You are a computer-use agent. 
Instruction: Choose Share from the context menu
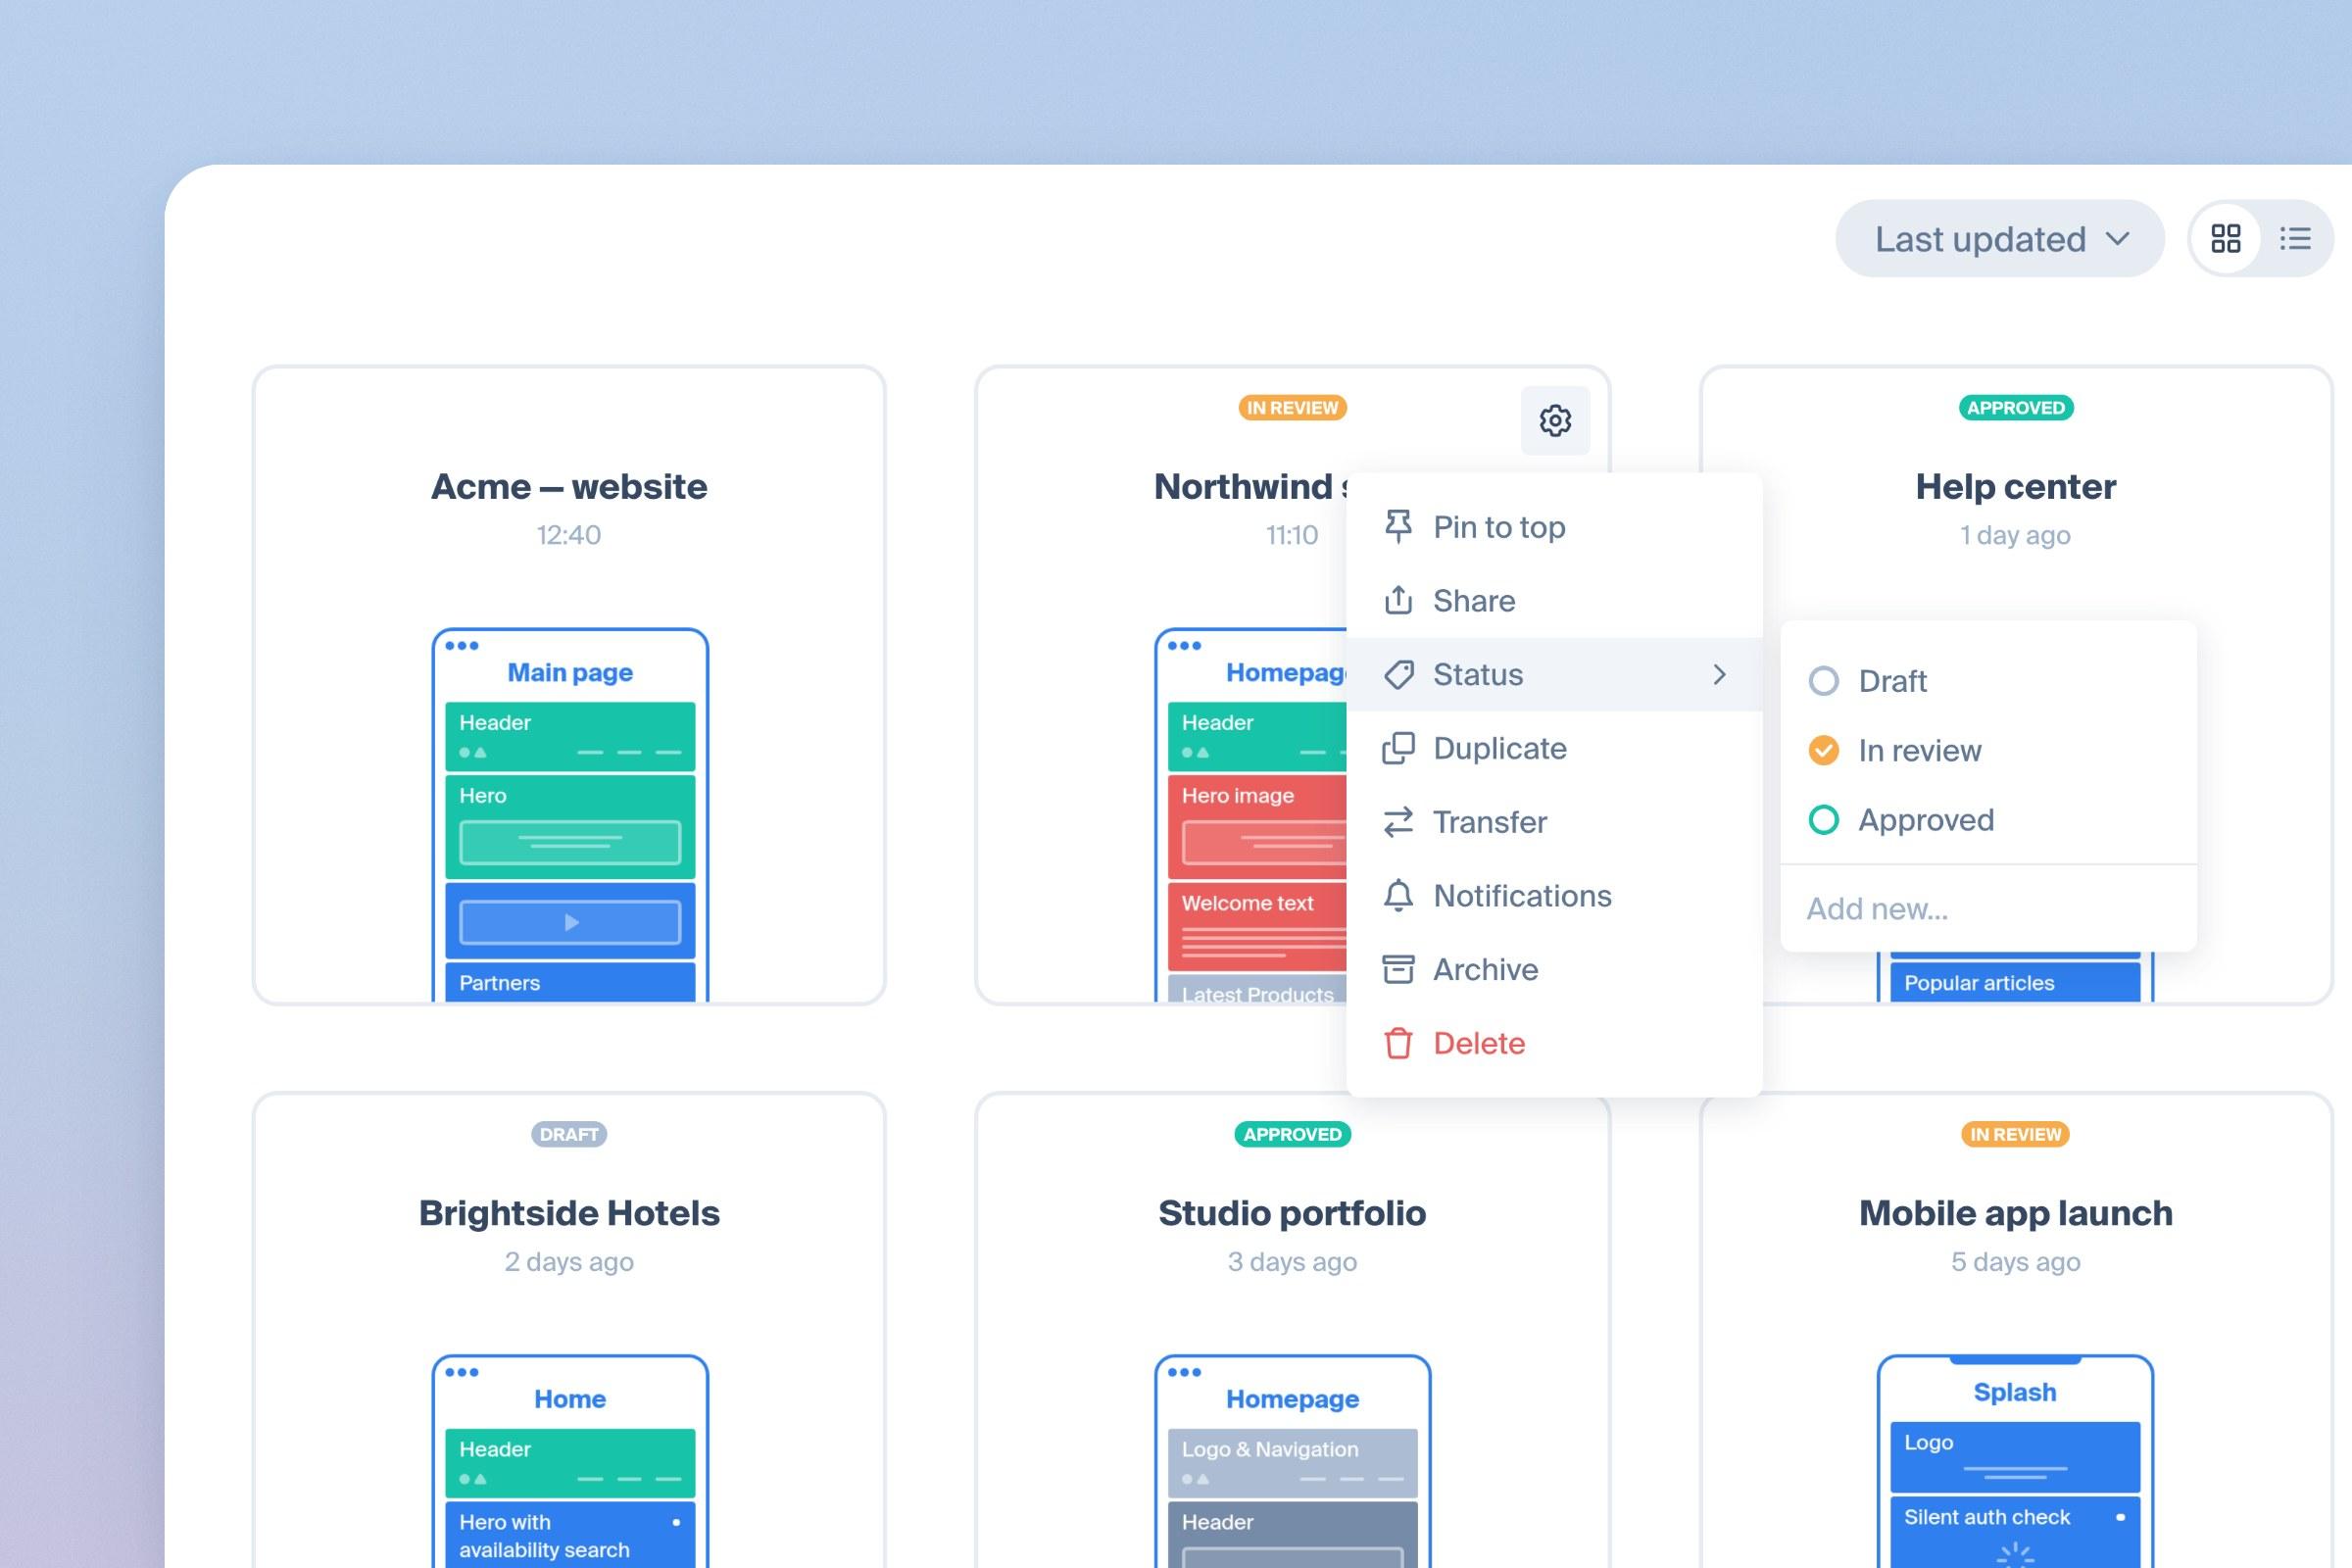pos(1555,600)
